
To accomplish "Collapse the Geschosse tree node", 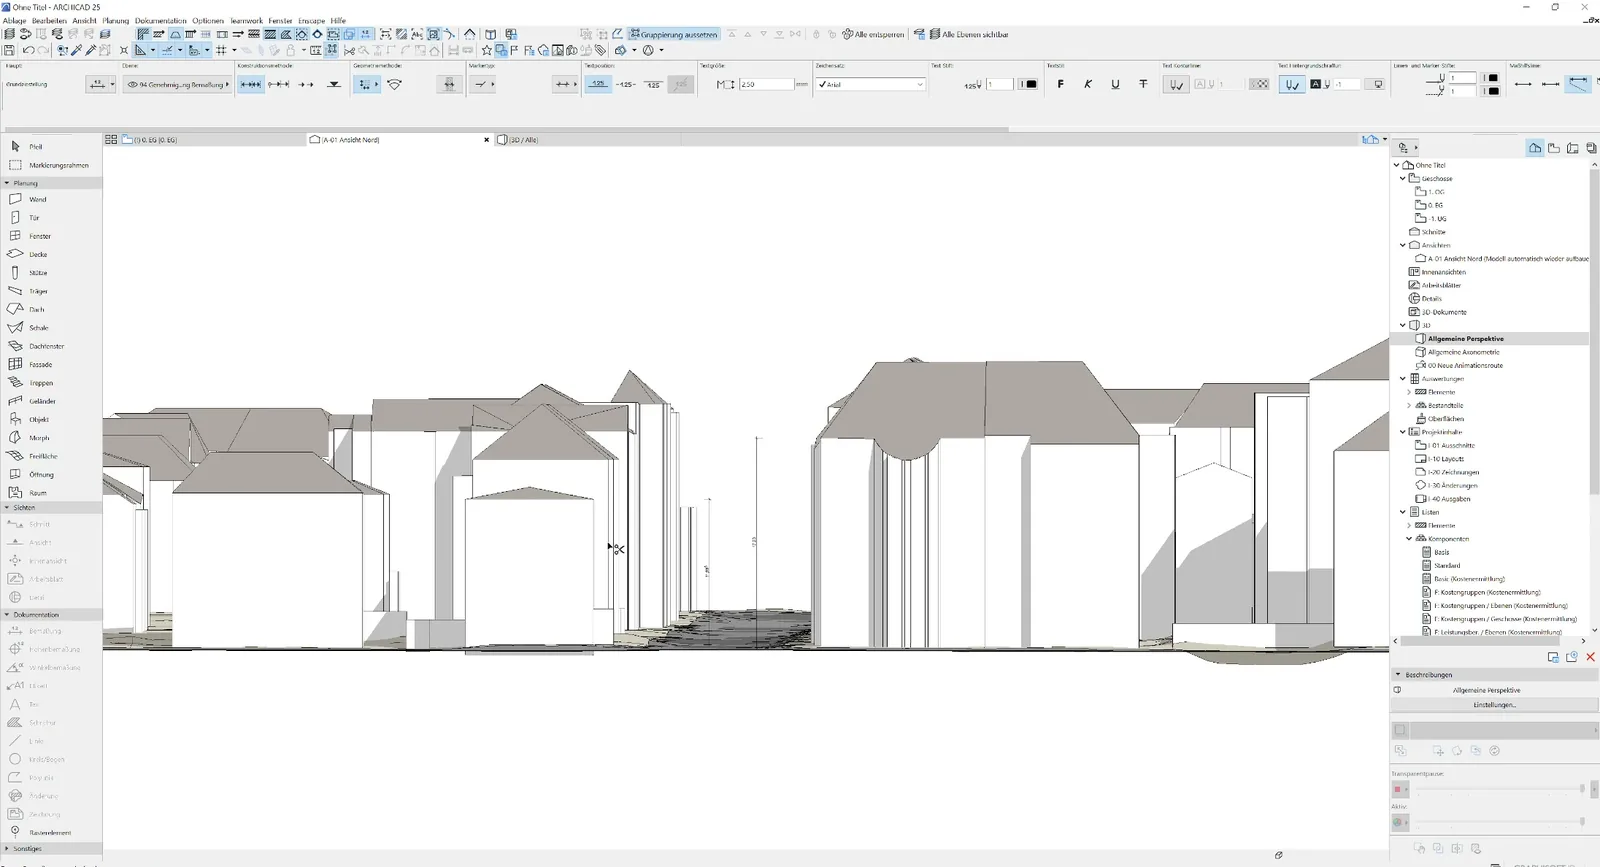I will [x=1403, y=178].
